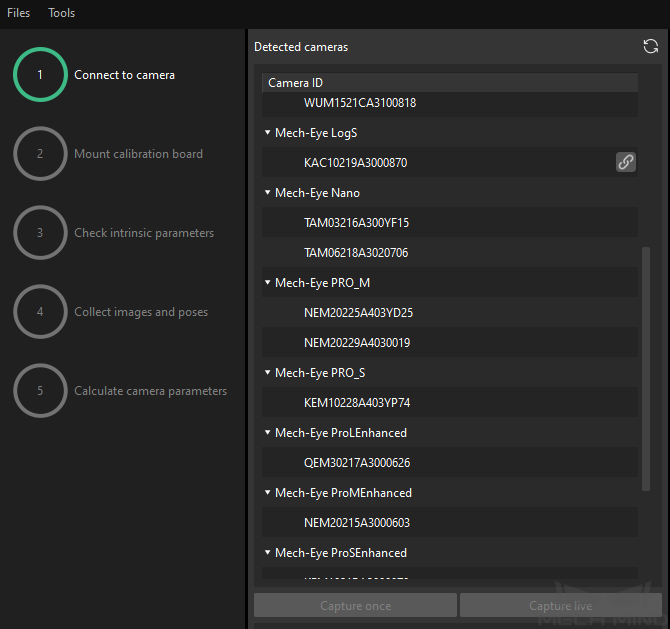Collapse the Mech-Eye ProLEnhanced group
Image resolution: width=670 pixels, height=629 pixels.
[267, 432]
